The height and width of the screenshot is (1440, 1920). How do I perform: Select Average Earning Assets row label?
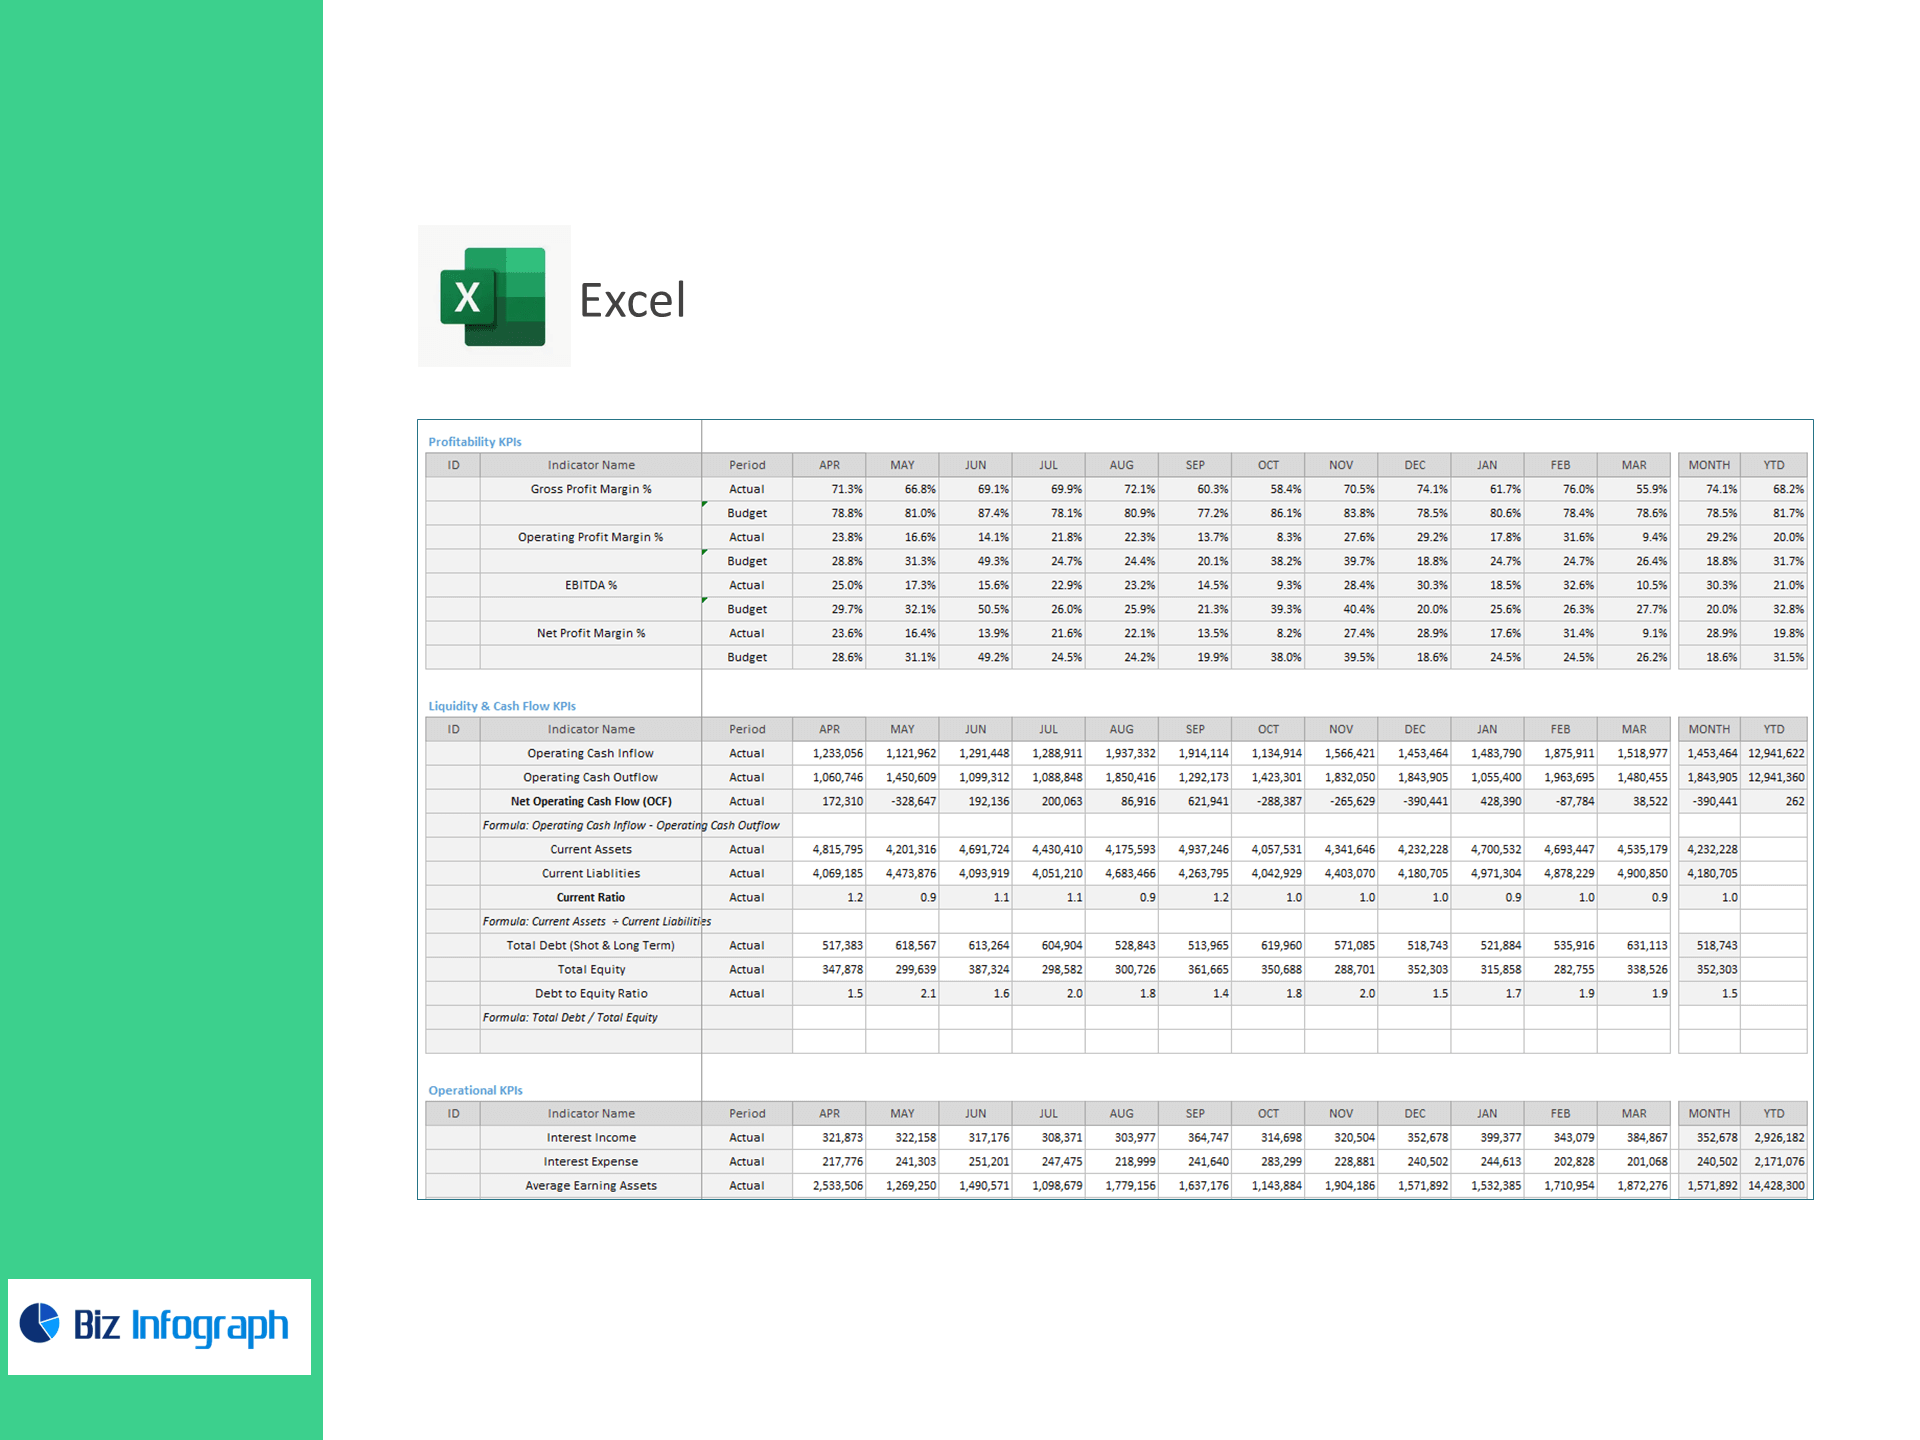pyautogui.click(x=590, y=1185)
